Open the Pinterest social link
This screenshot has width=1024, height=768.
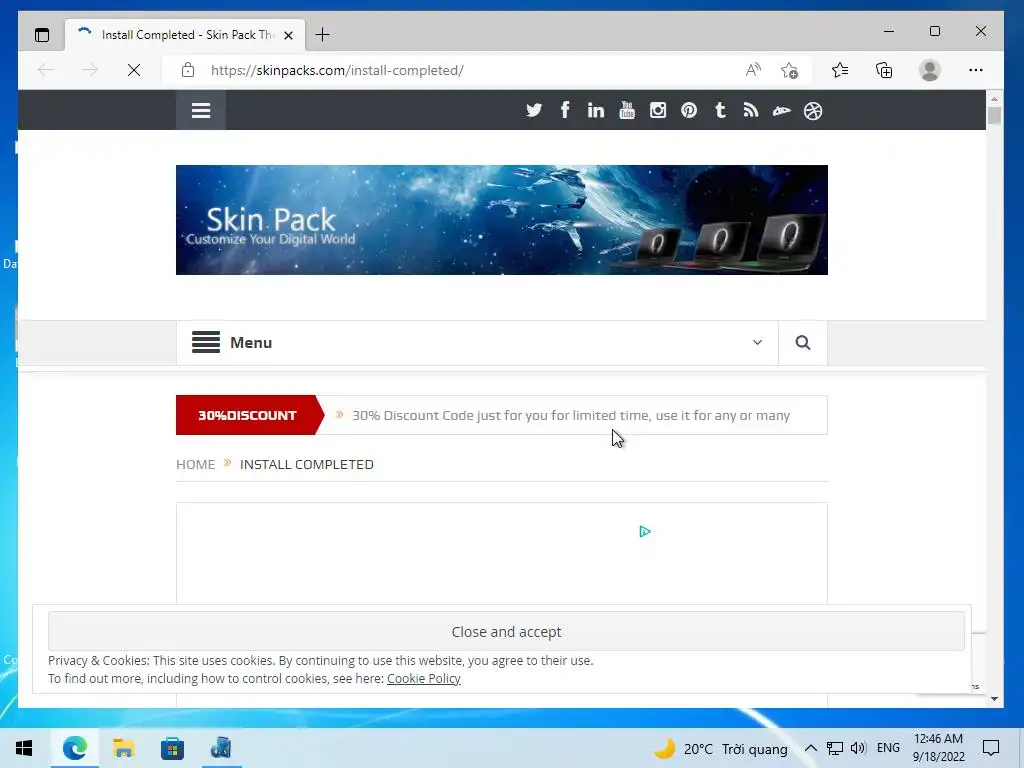tap(689, 110)
